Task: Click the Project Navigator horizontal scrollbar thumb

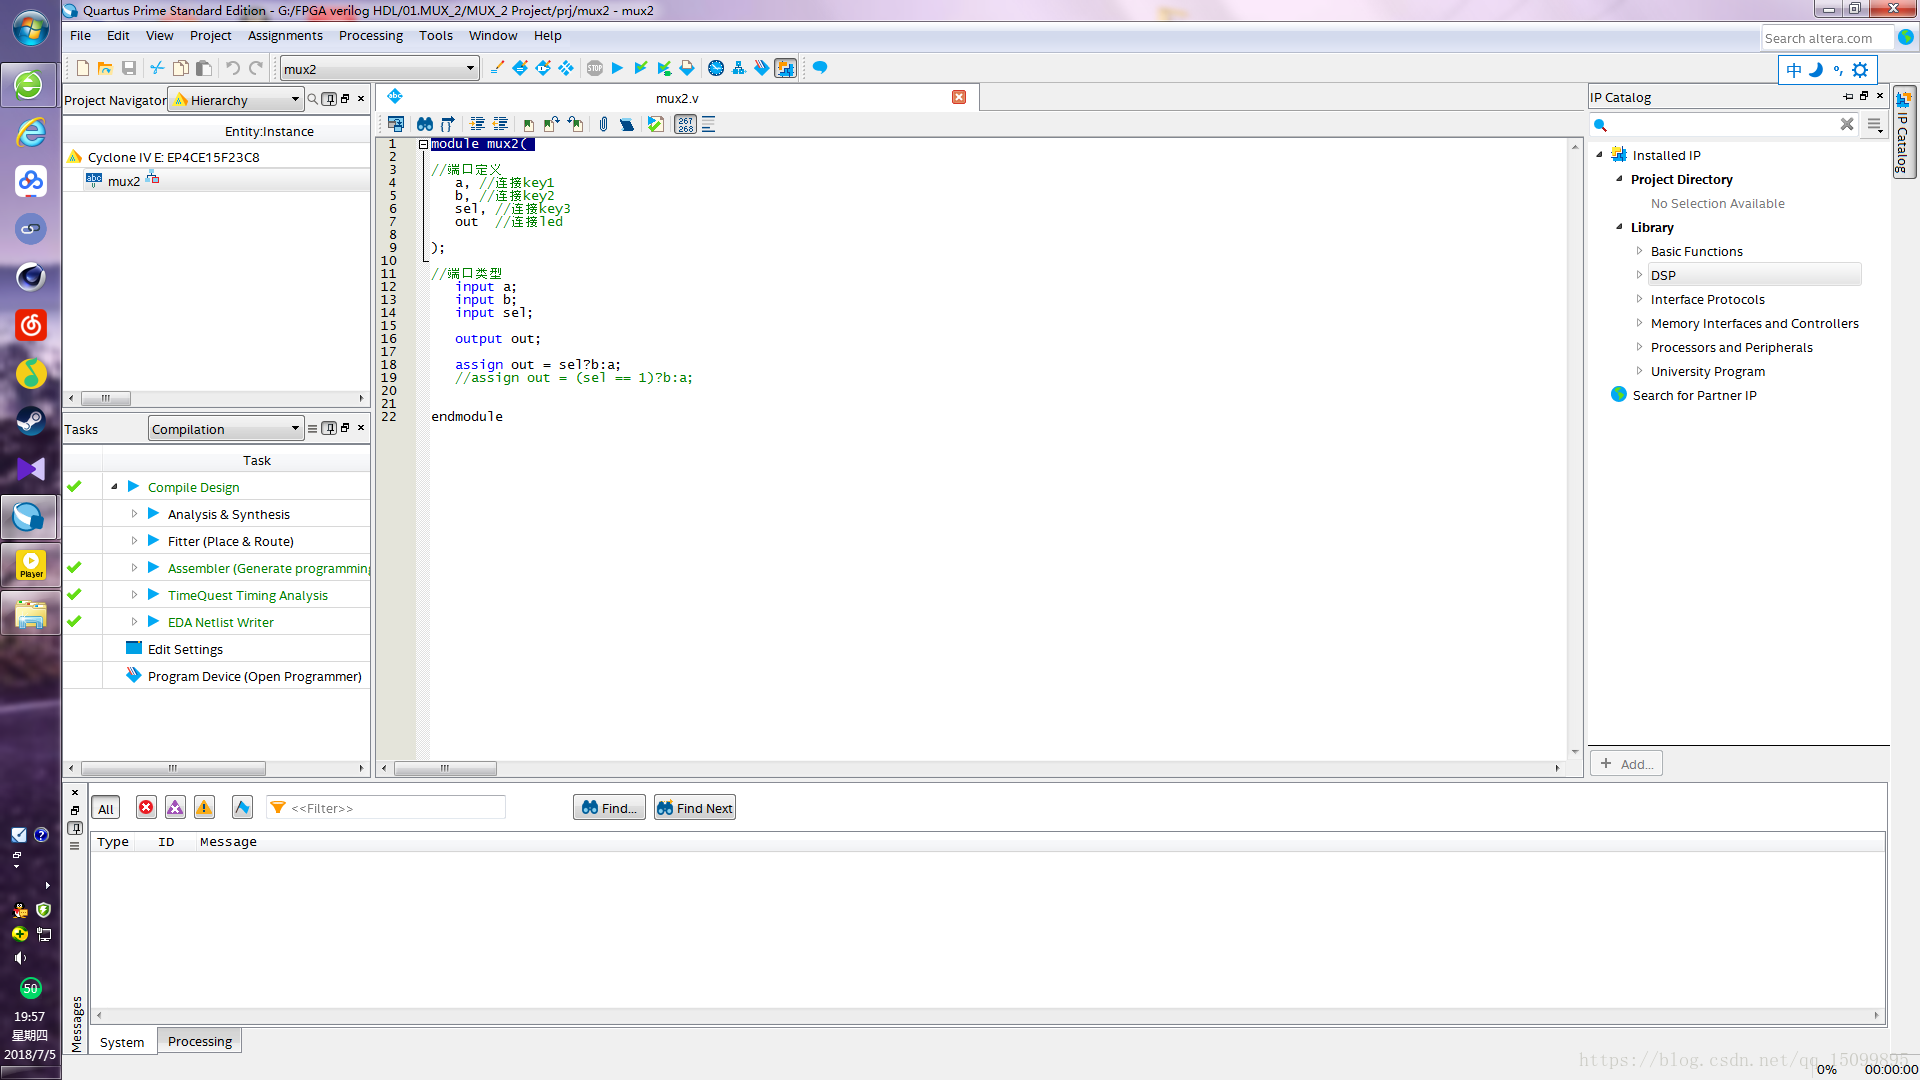Action: pyautogui.click(x=106, y=398)
